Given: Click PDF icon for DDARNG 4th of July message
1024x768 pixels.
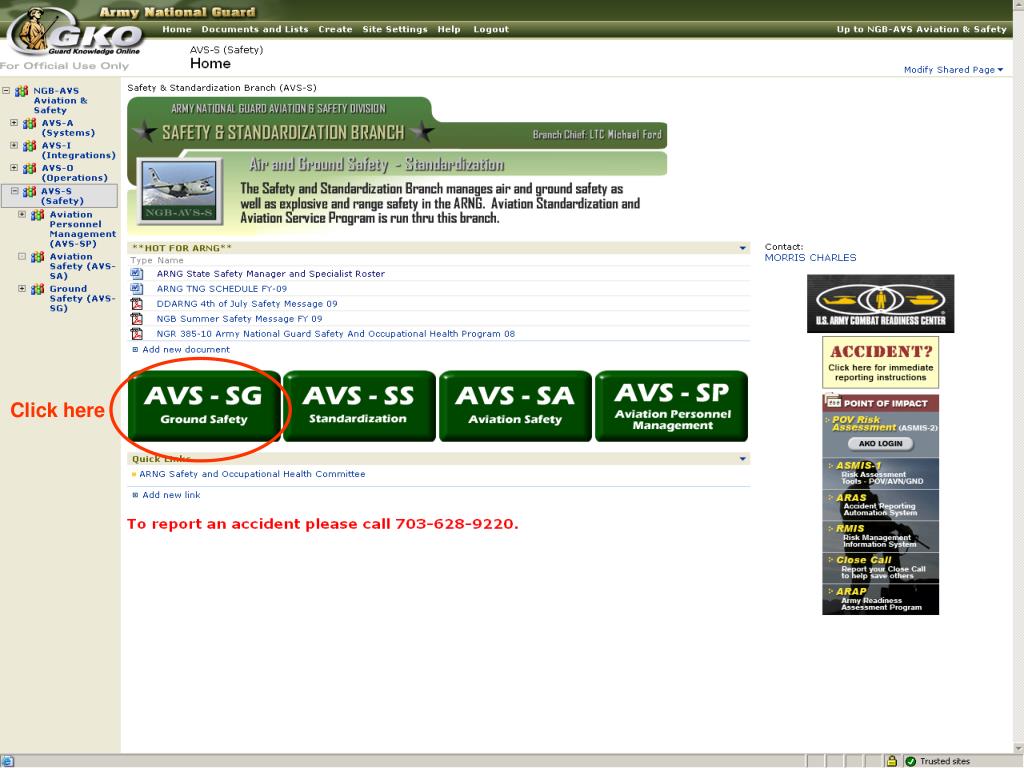Looking at the screenshot, I should click(136, 304).
